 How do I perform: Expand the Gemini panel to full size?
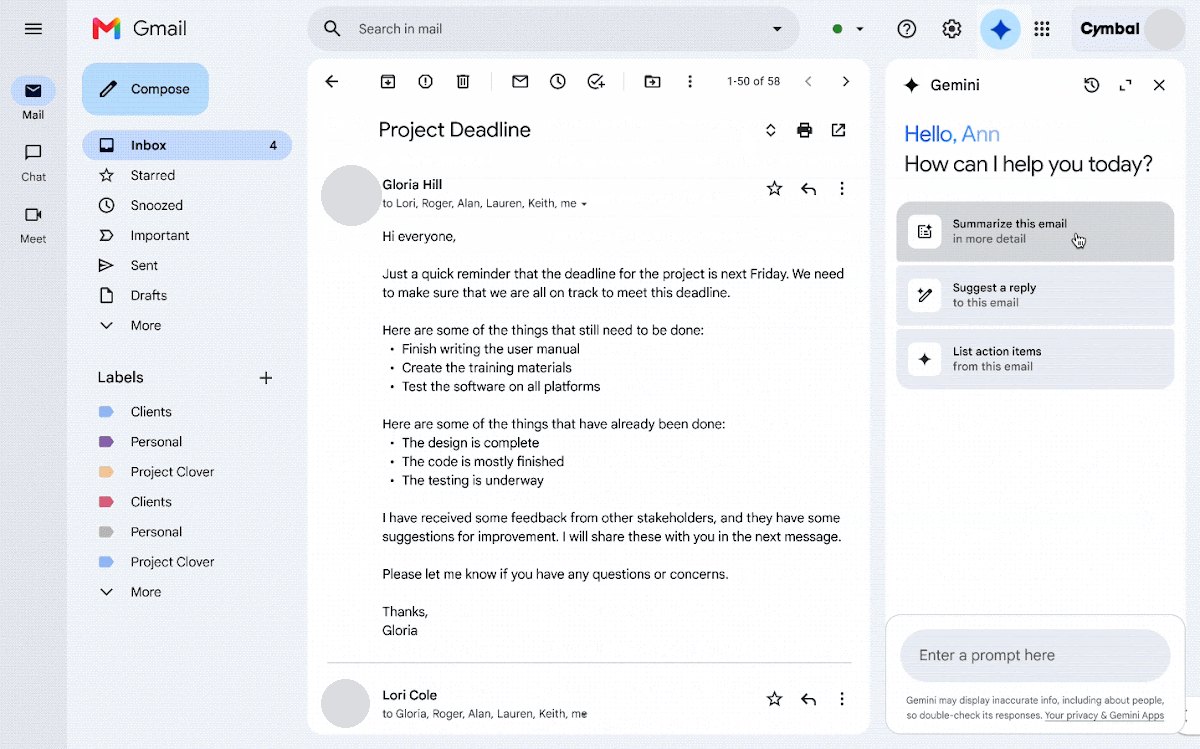click(1126, 85)
